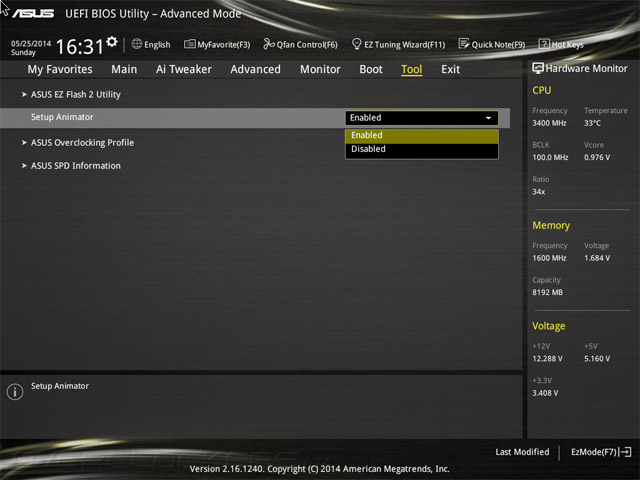
Task: Click the CPU section heading
Action: point(542,90)
